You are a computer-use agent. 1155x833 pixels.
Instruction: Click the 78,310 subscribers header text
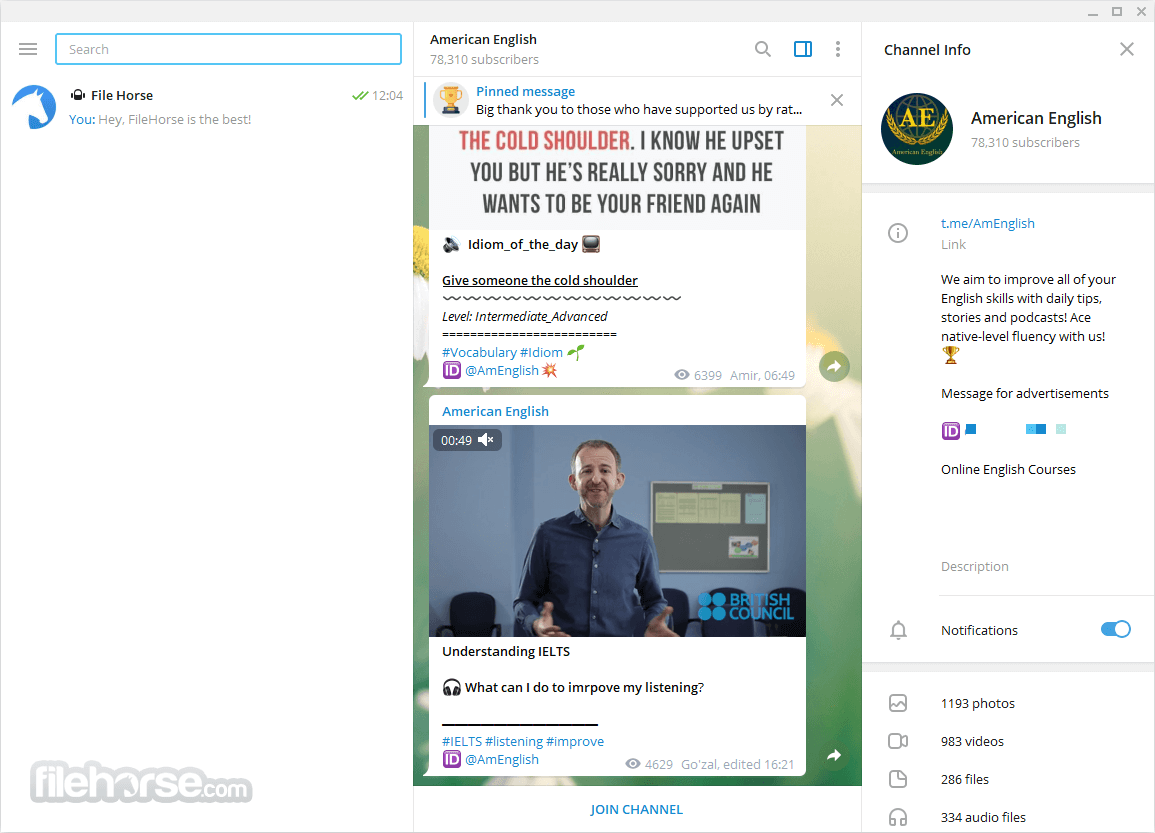(x=484, y=59)
